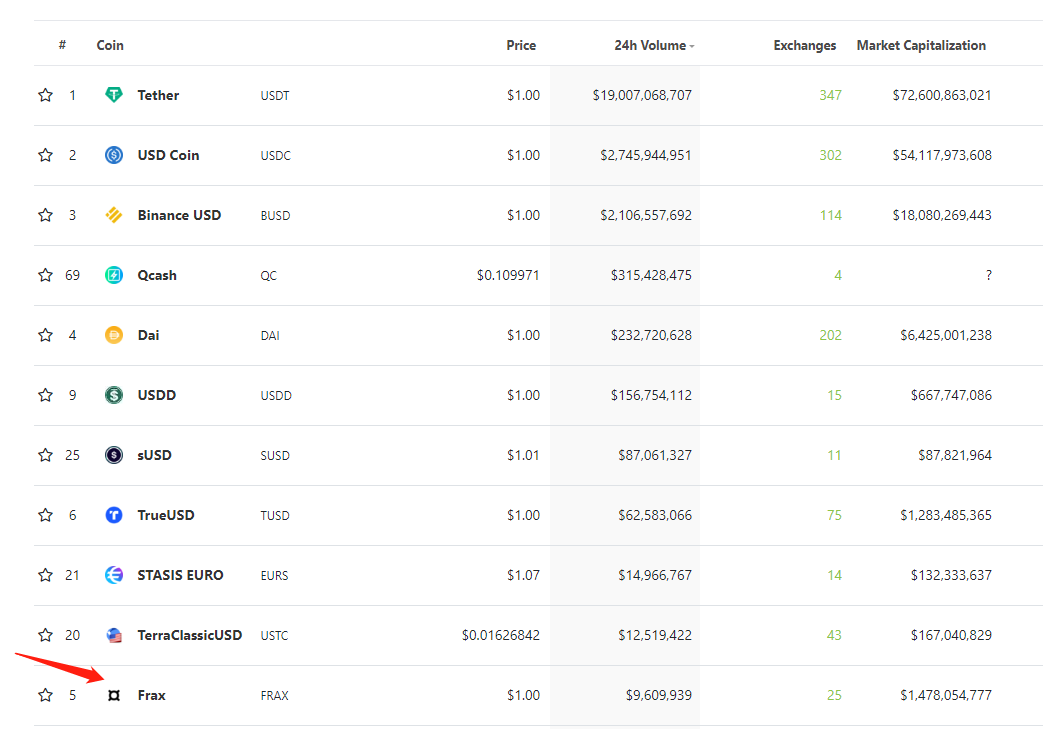
Task: Click the USD Coin logo icon
Action: tap(114, 155)
